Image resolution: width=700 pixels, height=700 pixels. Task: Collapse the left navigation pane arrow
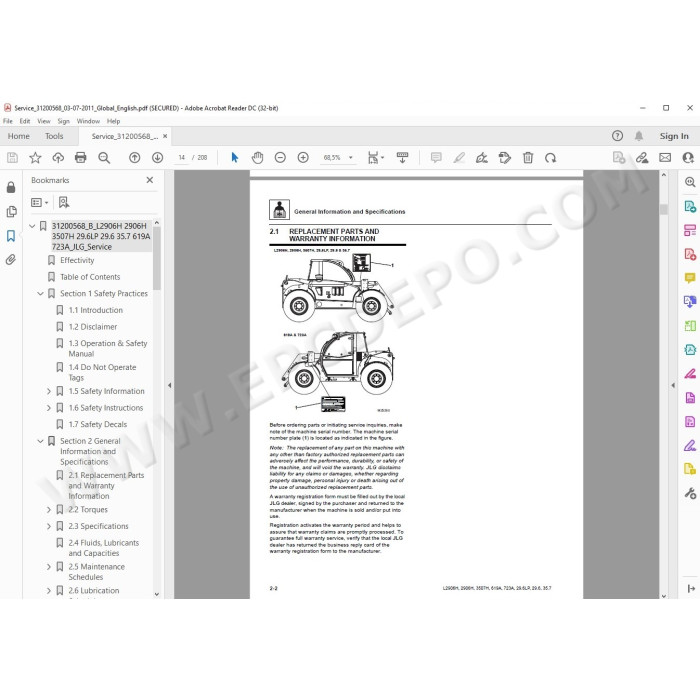[170, 385]
